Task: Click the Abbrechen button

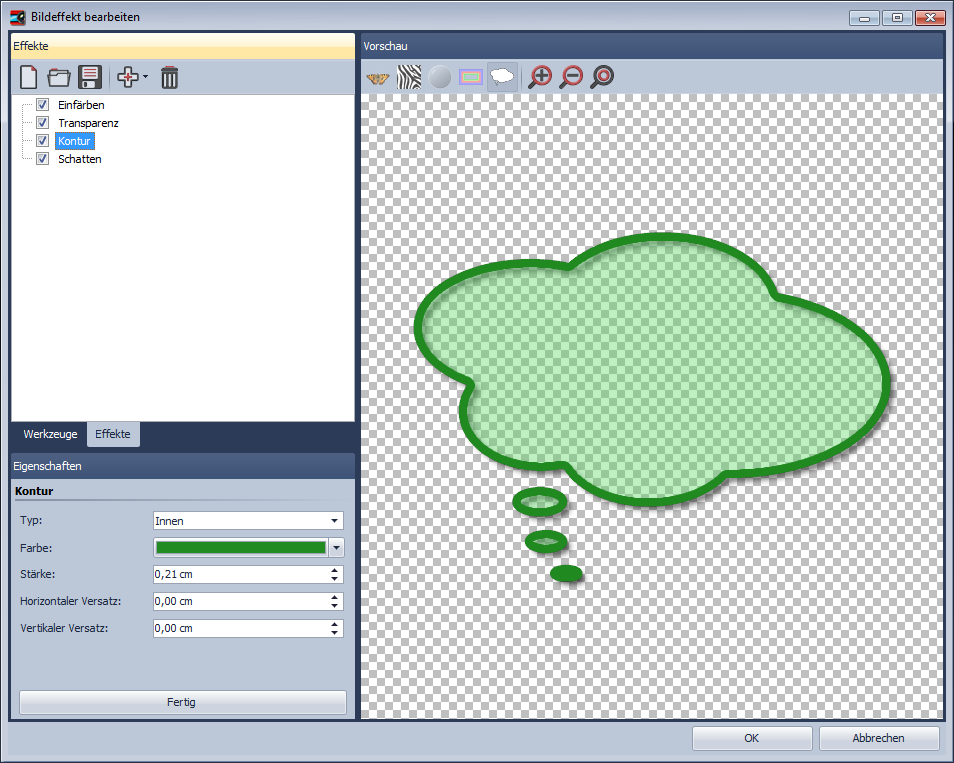Action: click(879, 738)
